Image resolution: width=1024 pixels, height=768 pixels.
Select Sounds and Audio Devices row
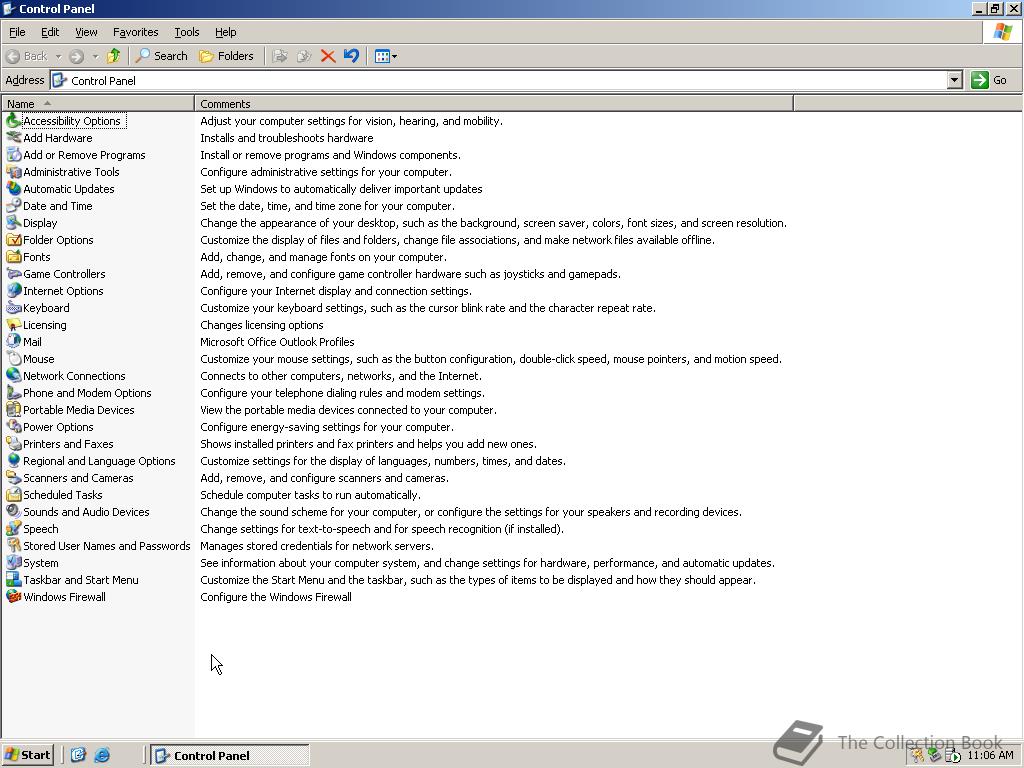point(78,511)
